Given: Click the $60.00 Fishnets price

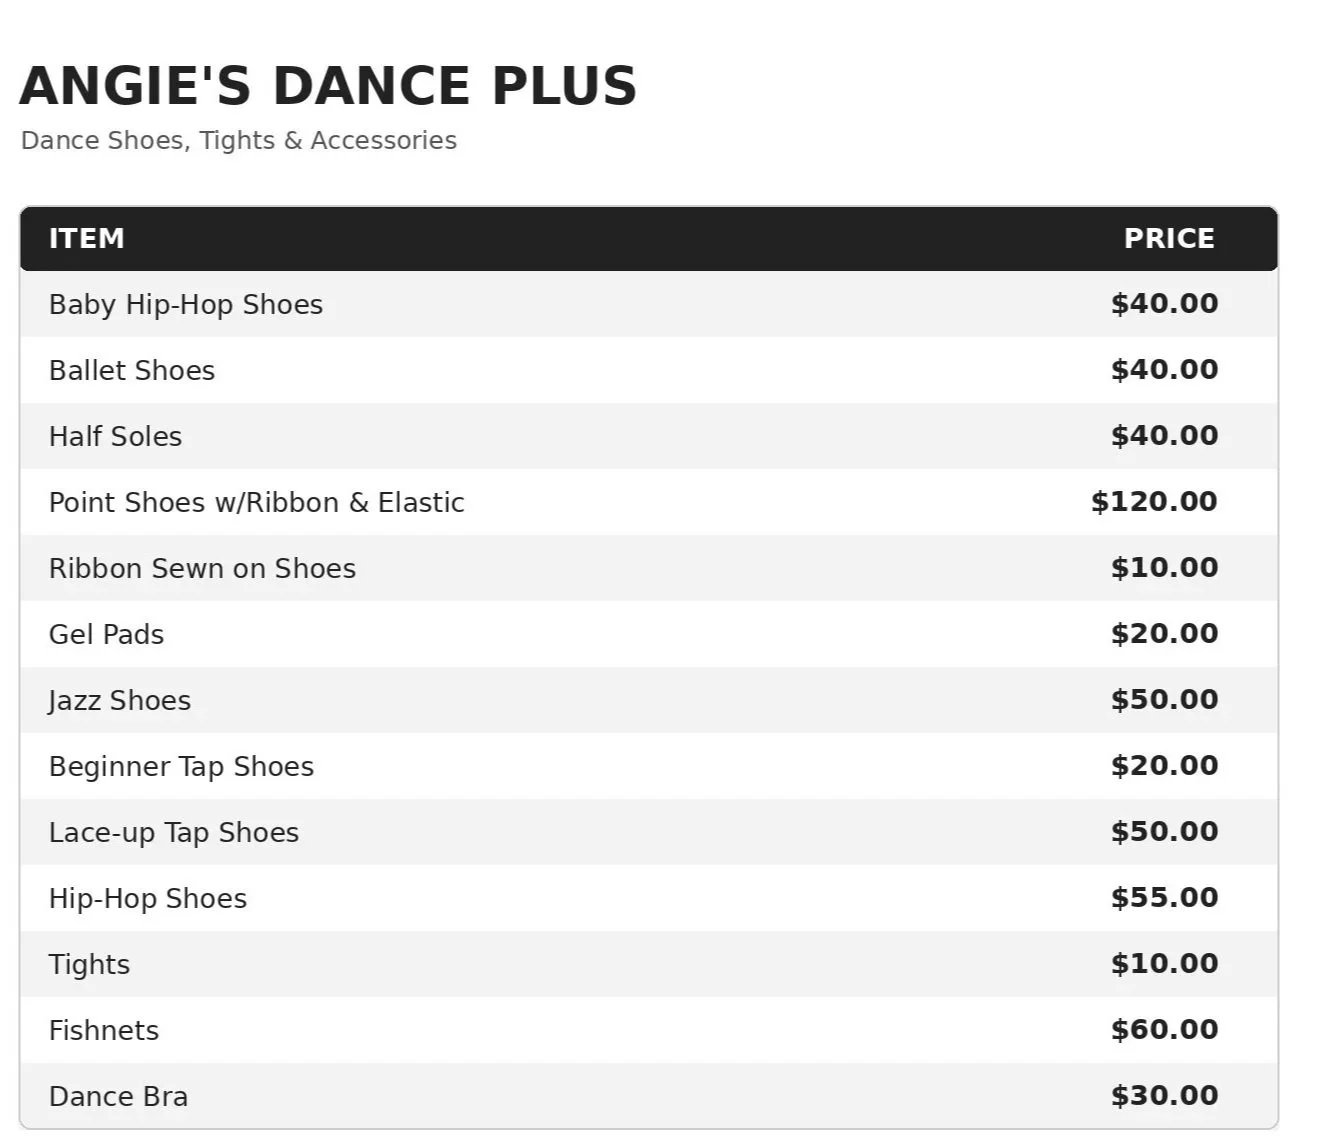Looking at the screenshot, I should tap(1165, 1030).
